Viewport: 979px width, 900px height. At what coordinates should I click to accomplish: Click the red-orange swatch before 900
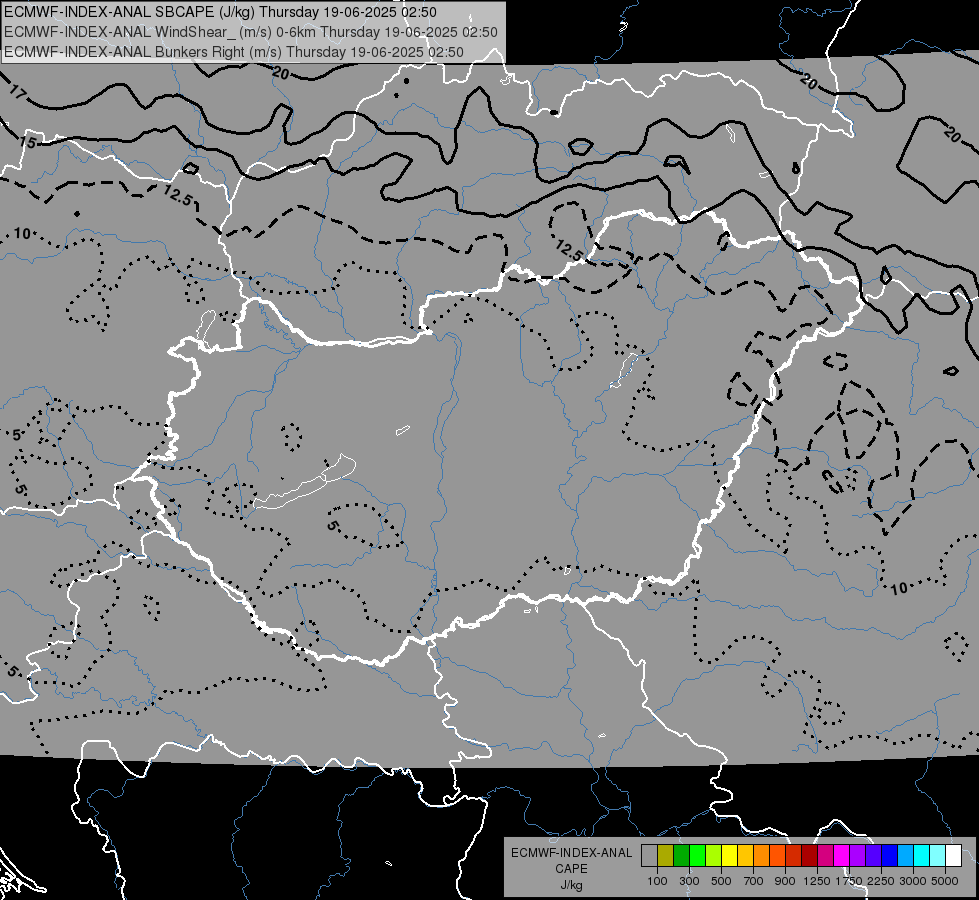pos(777,856)
